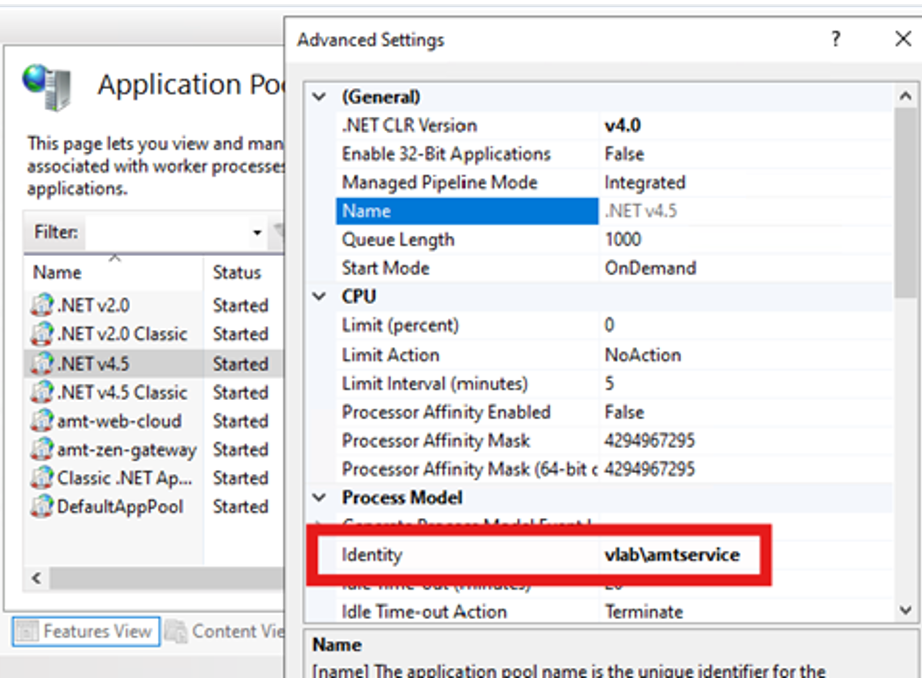Select Processor Affinity Mask (64-bit) property
The width and height of the screenshot is (922, 682).
470,469
